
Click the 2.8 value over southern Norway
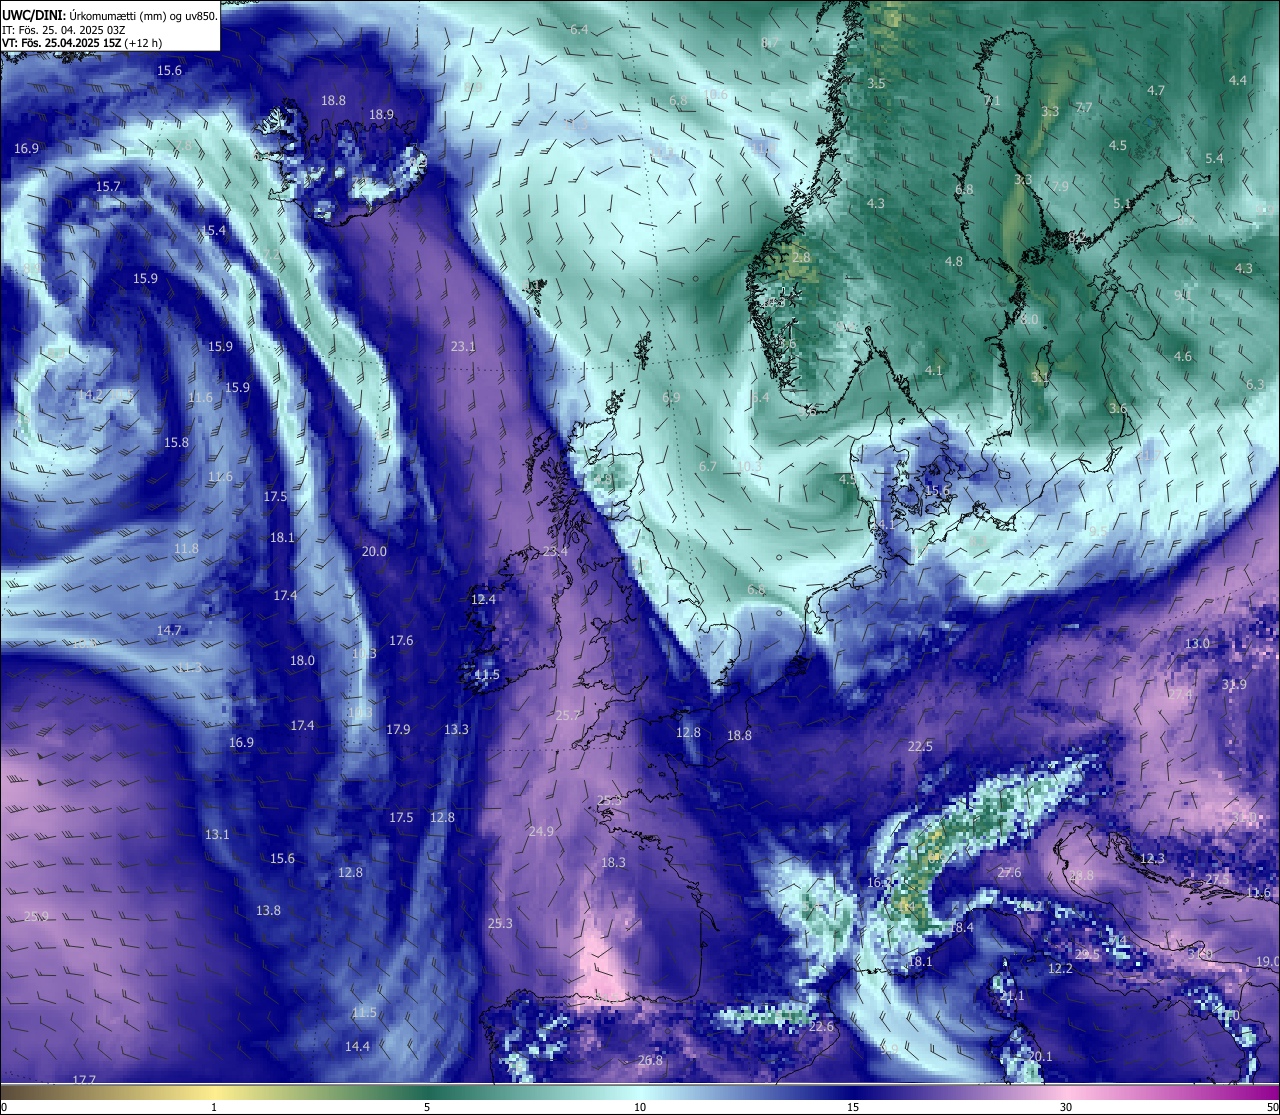point(801,258)
